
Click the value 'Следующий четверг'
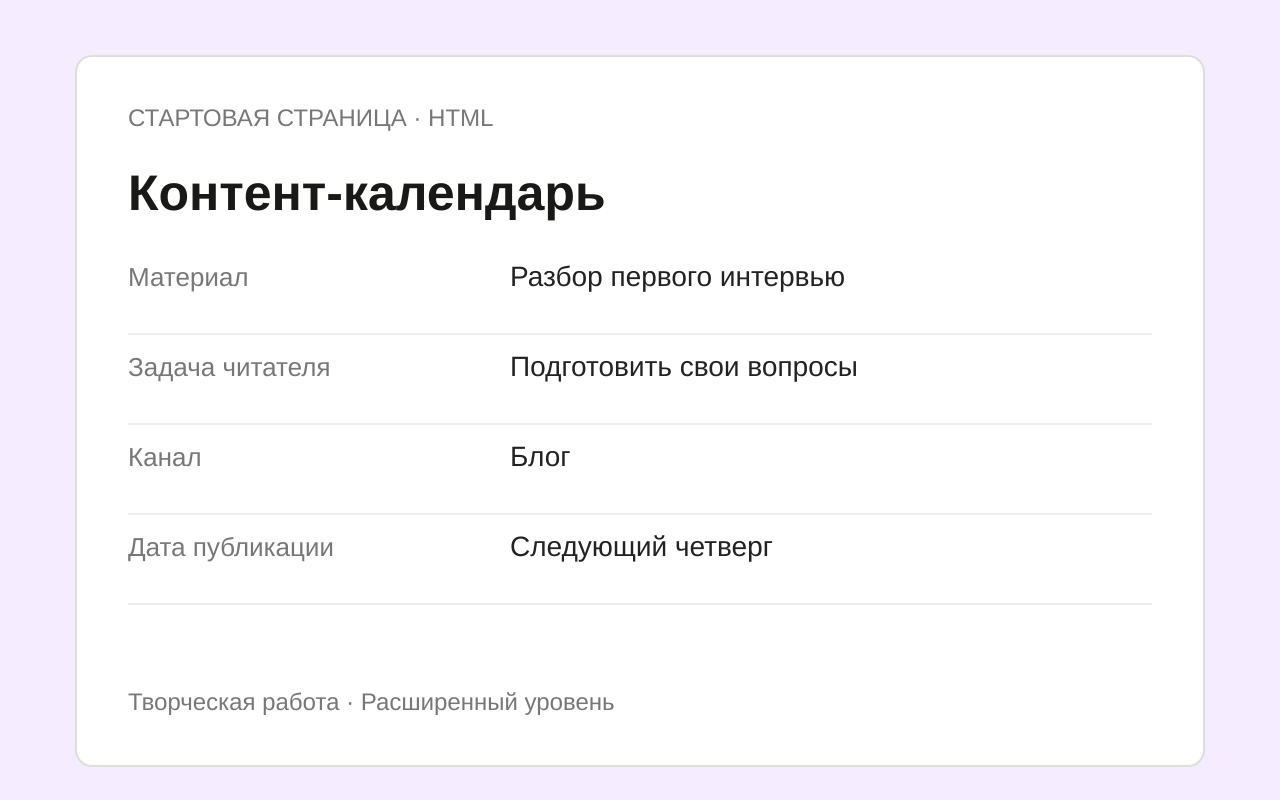click(x=641, y=547)
